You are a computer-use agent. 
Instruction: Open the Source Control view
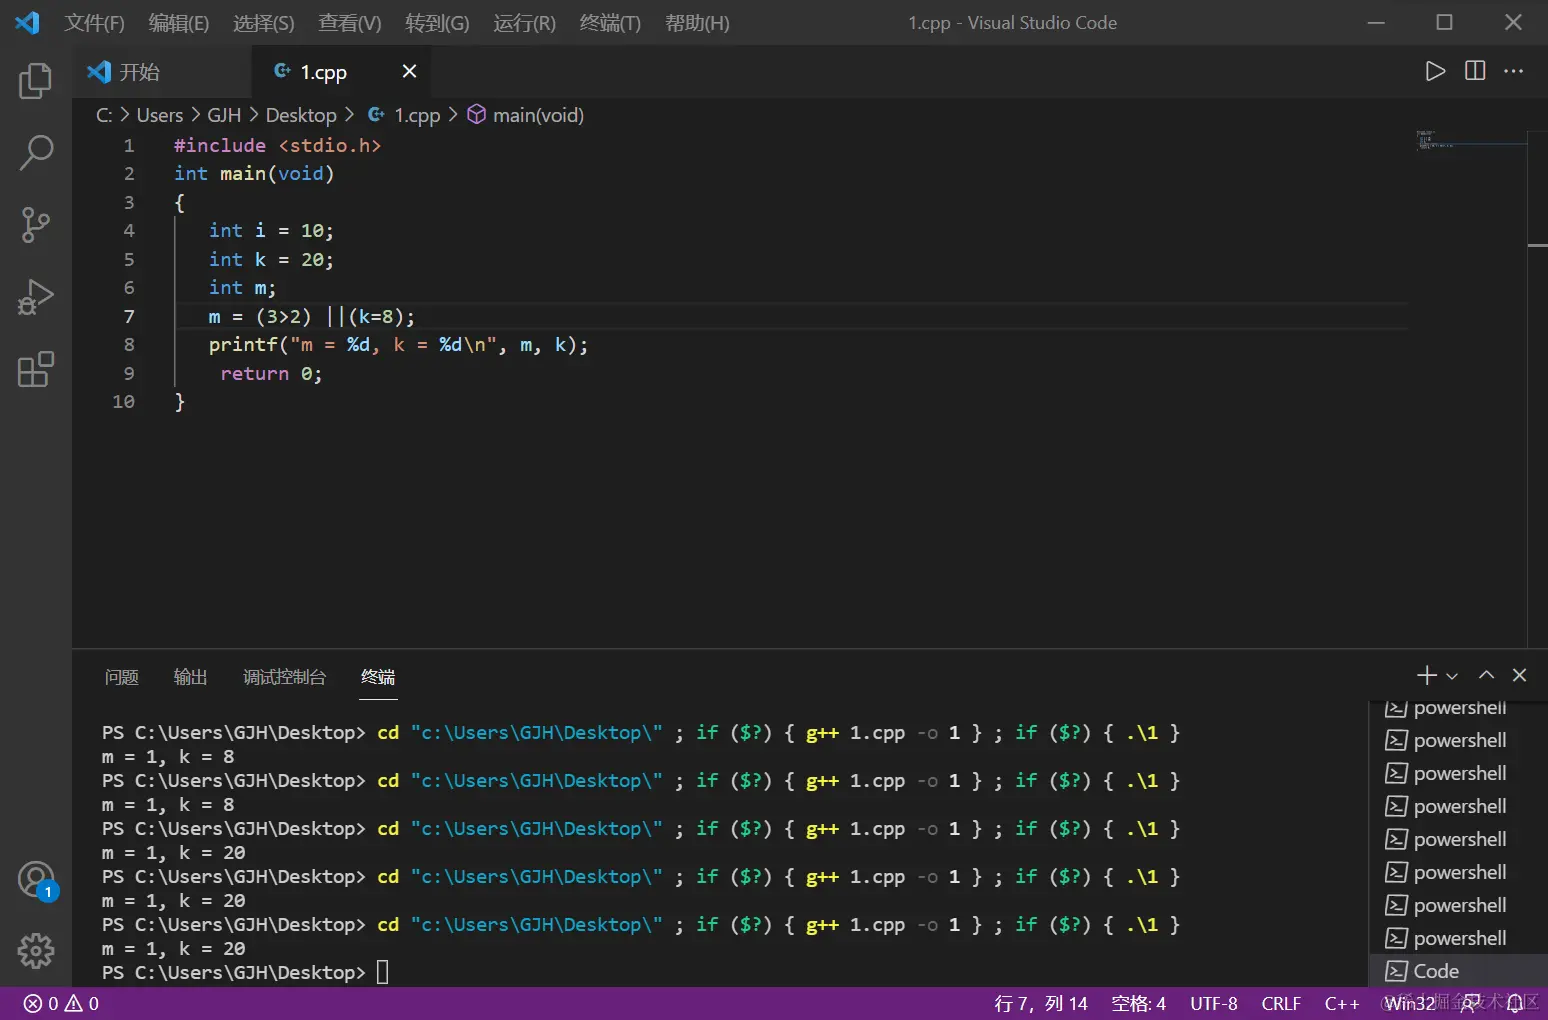(36, 225)
